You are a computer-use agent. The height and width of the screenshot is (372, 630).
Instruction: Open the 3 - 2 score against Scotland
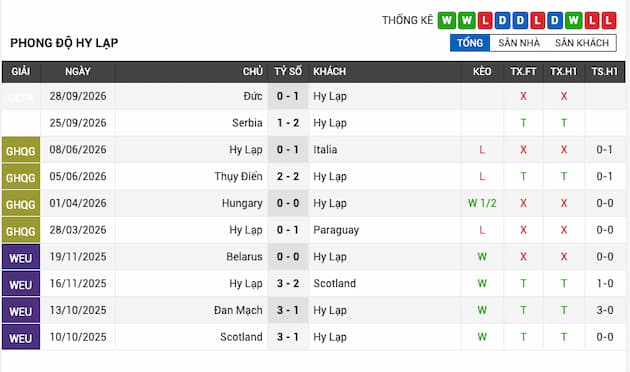288,283
